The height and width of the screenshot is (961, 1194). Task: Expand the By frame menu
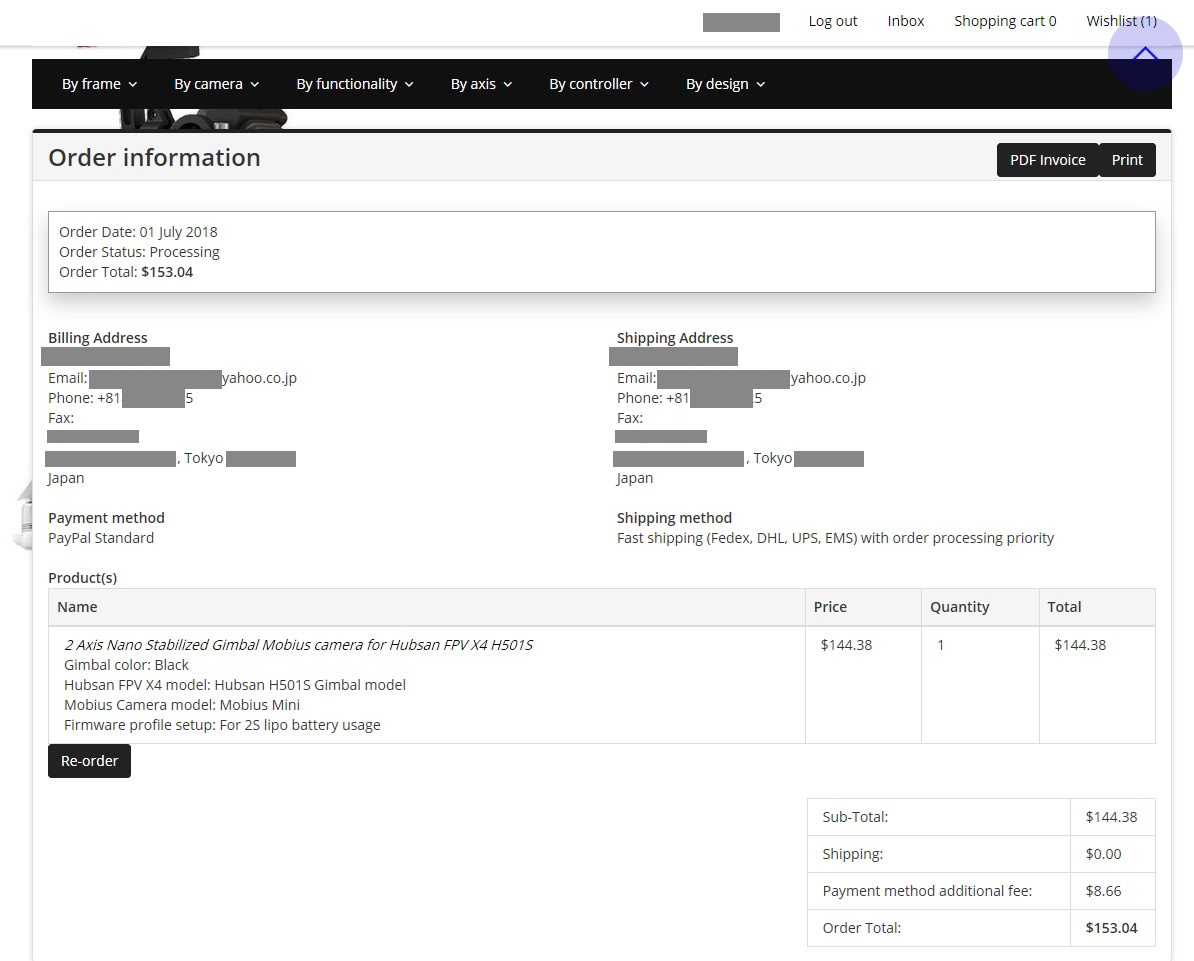[x=99, y=84]
